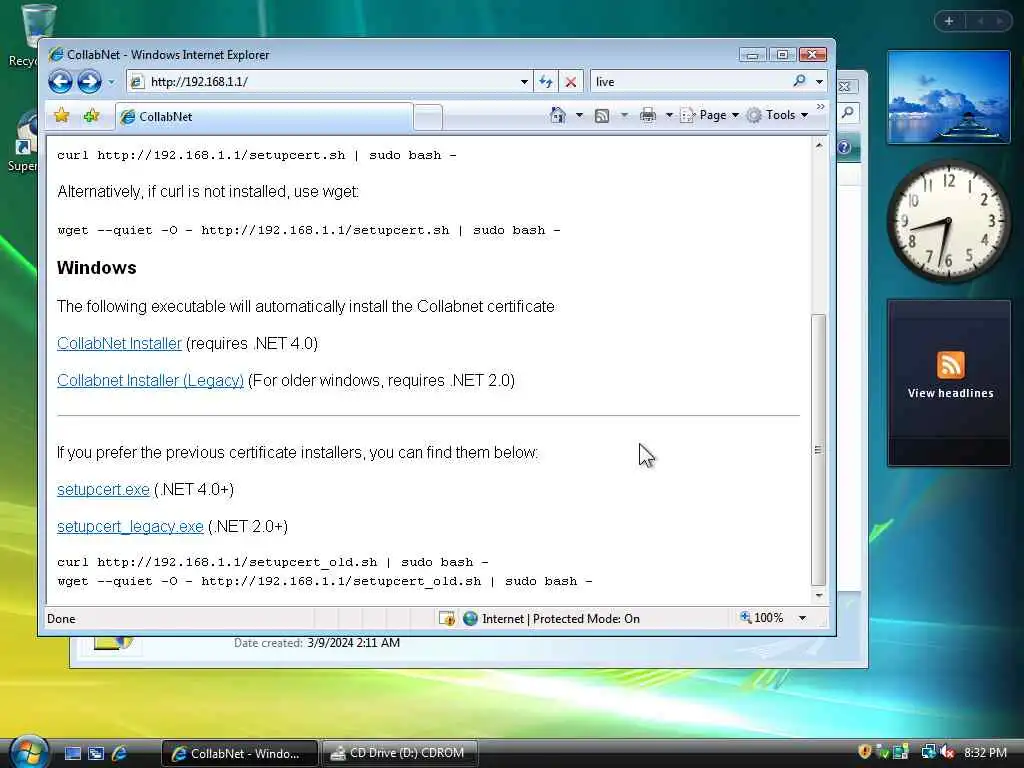
Task: Click the Done status bar text
Action: click(x=61, y=618)
